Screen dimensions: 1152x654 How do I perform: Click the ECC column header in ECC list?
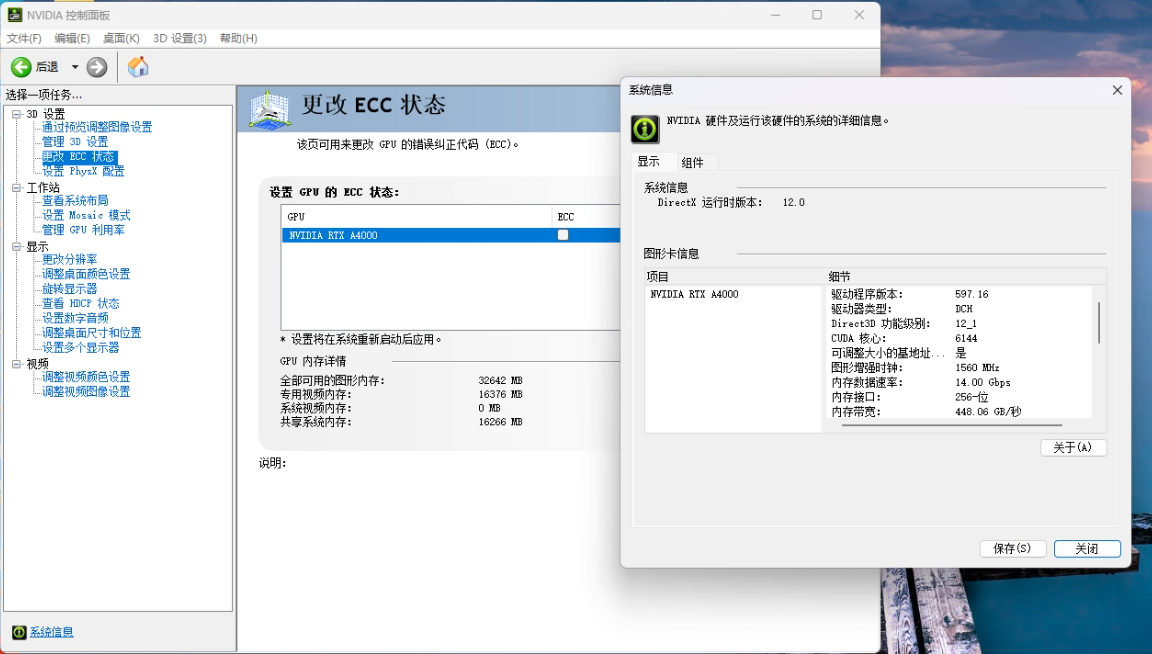tap(586, 217)
